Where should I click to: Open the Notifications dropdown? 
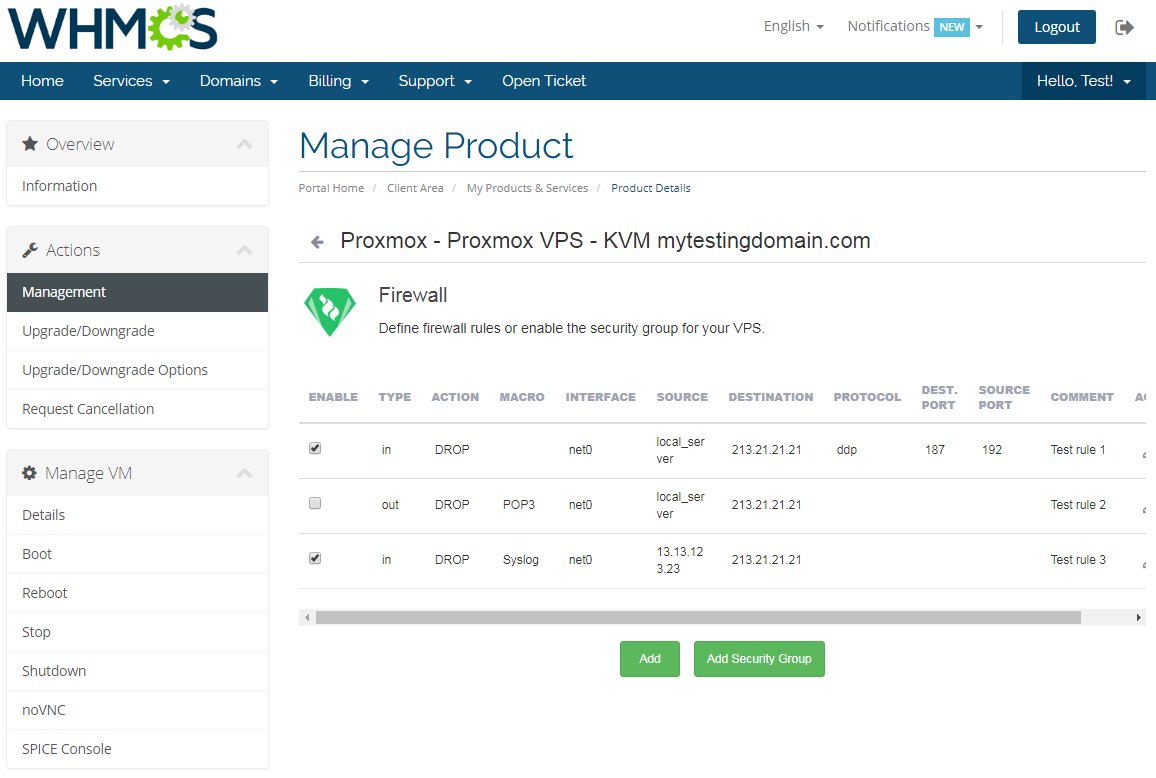point(915,27)
